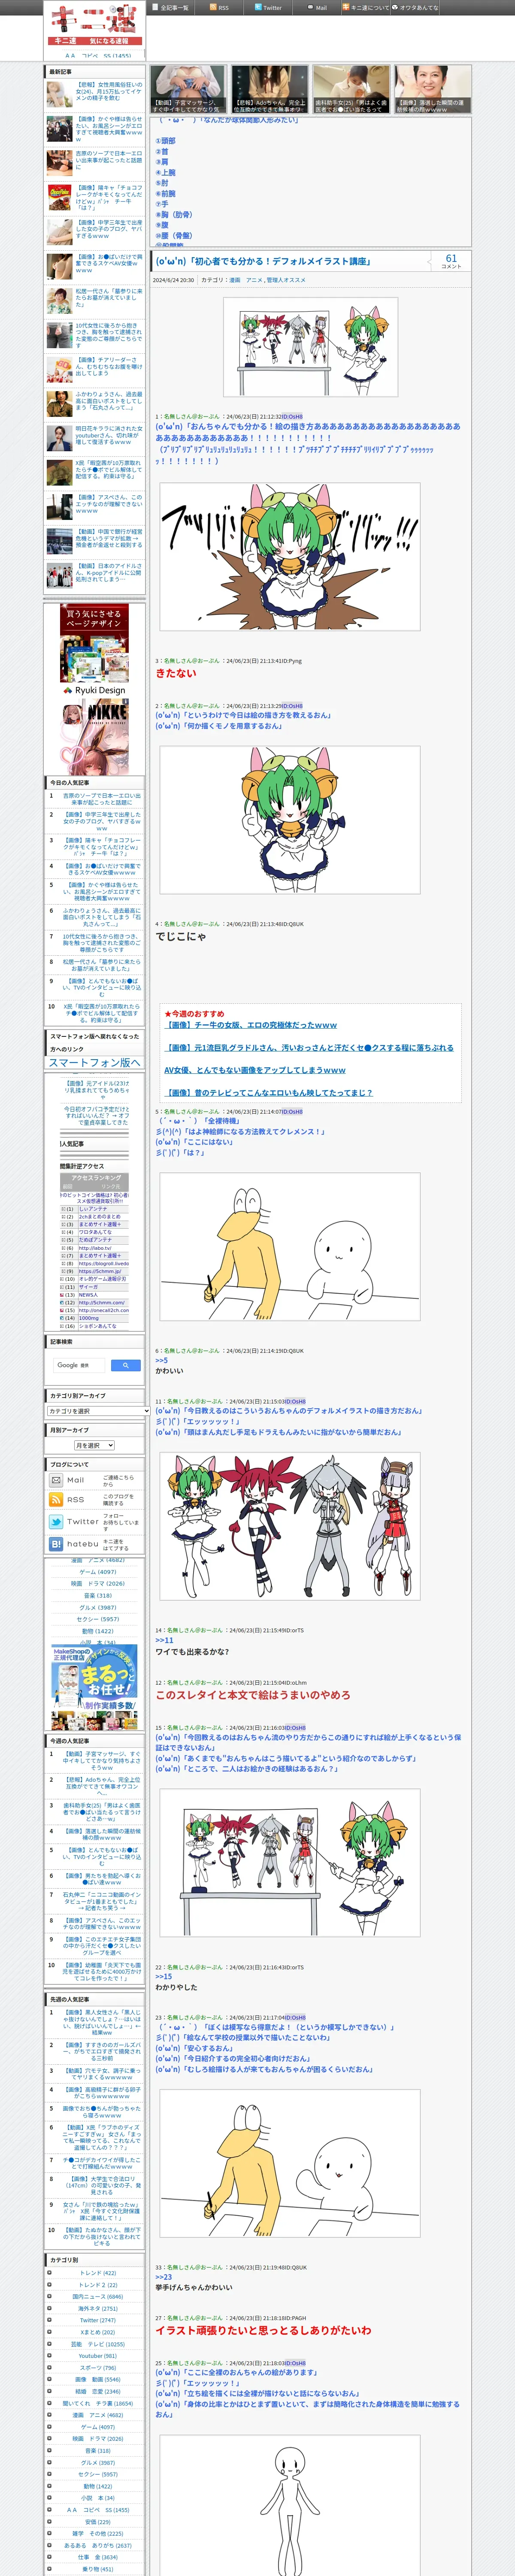Click the 61 コメント counter
This screenshot has width=515, height=2576.
[451, 261]
